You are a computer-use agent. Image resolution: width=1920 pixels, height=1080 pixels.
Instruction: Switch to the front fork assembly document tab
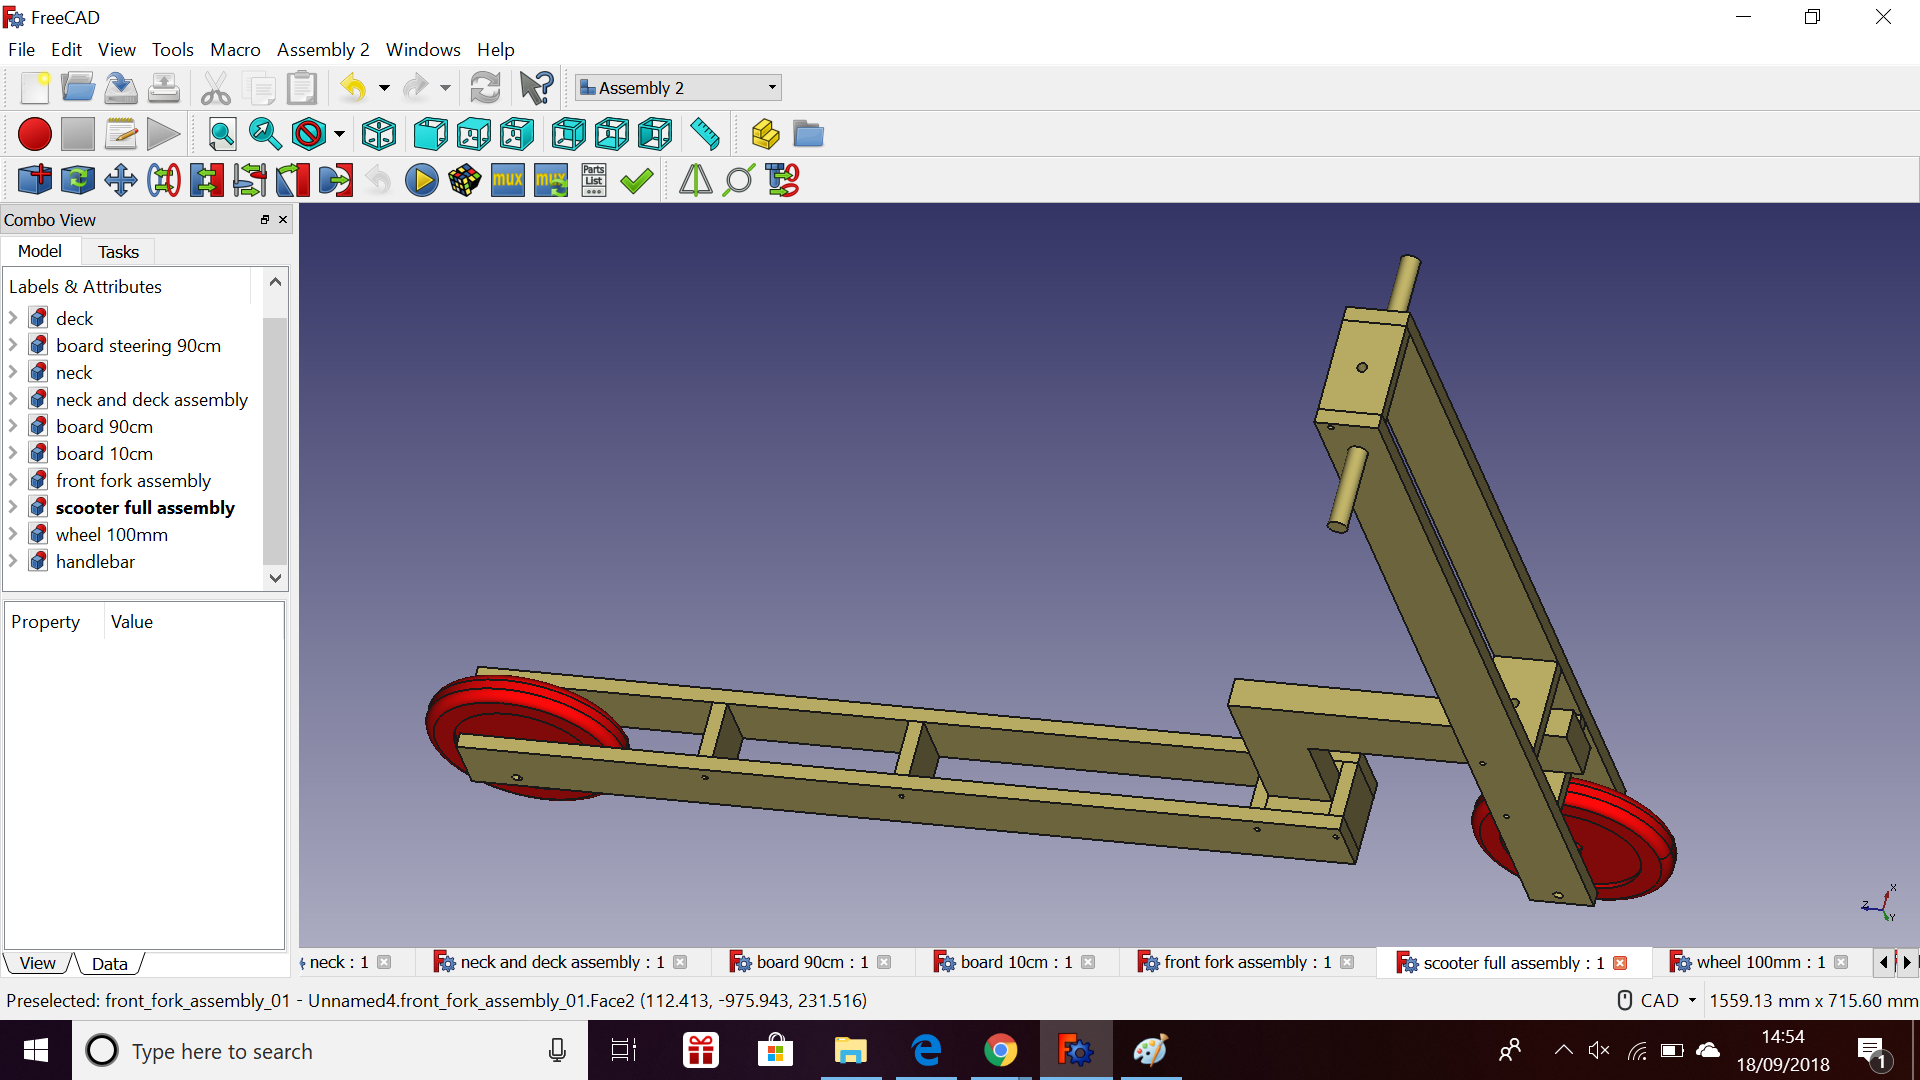tap(1247, 962)
